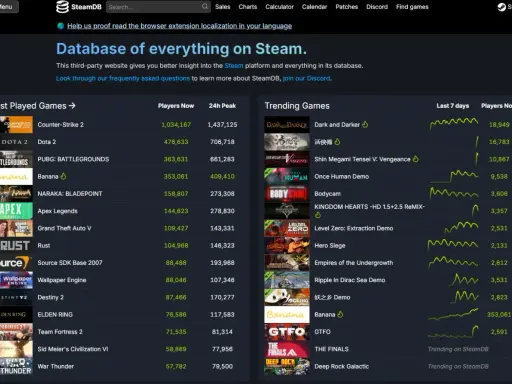
Task: Click the 7-day sparkline for Bodycam
Action: pyautogui.click(x=454, y=193)
